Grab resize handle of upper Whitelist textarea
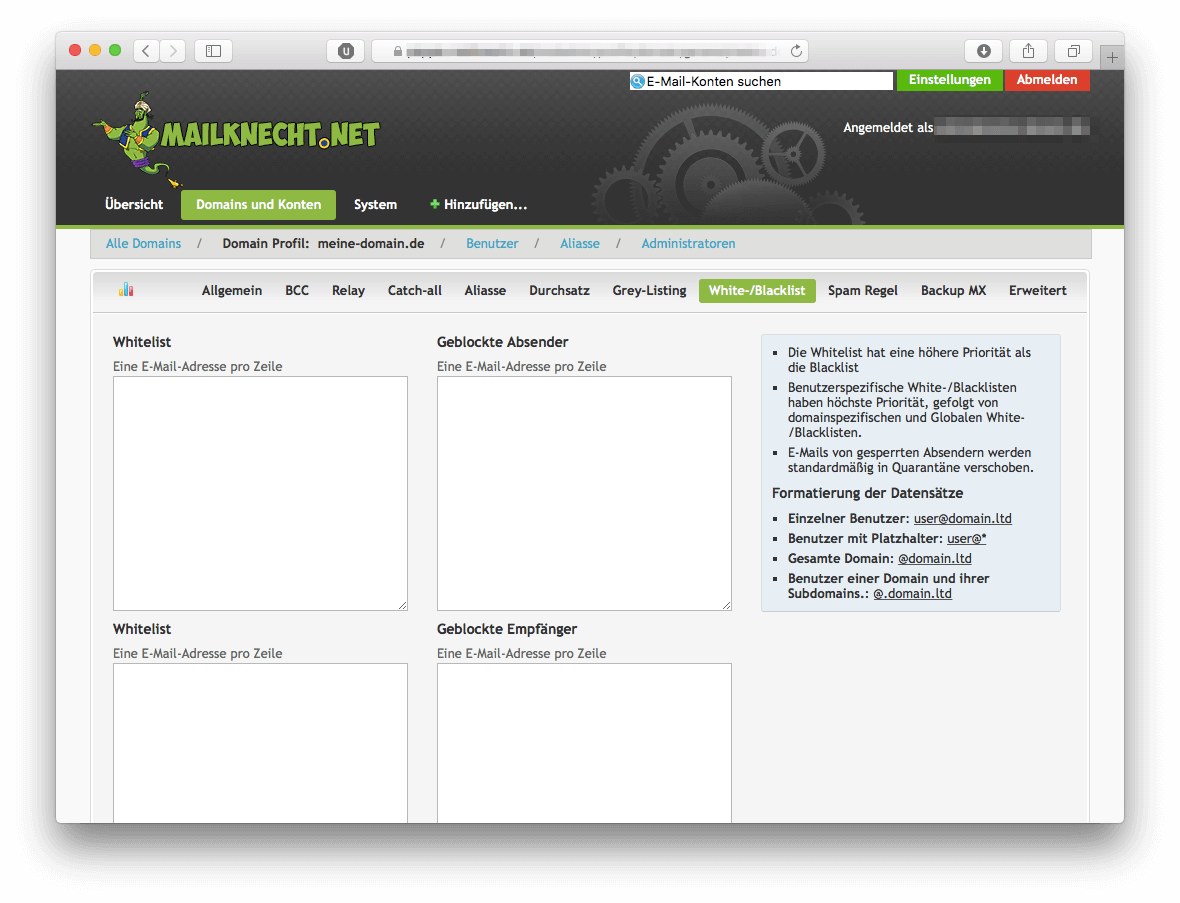 tap(403, 605)
